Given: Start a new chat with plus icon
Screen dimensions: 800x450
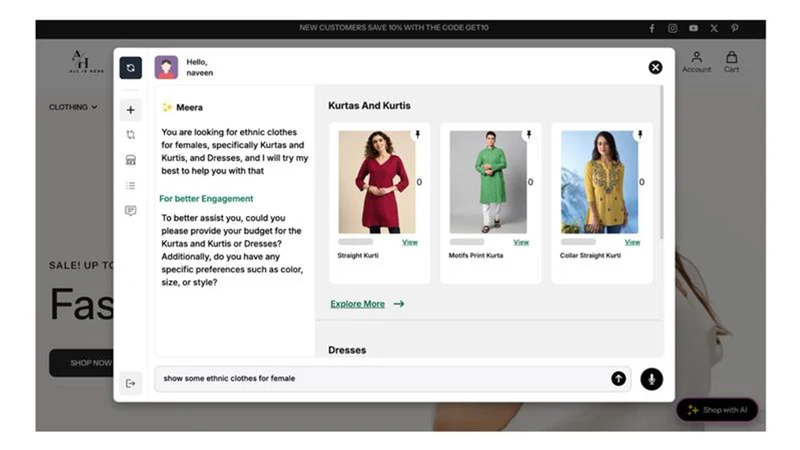Looking at the screenshot, I should click(x=131, y=110).
